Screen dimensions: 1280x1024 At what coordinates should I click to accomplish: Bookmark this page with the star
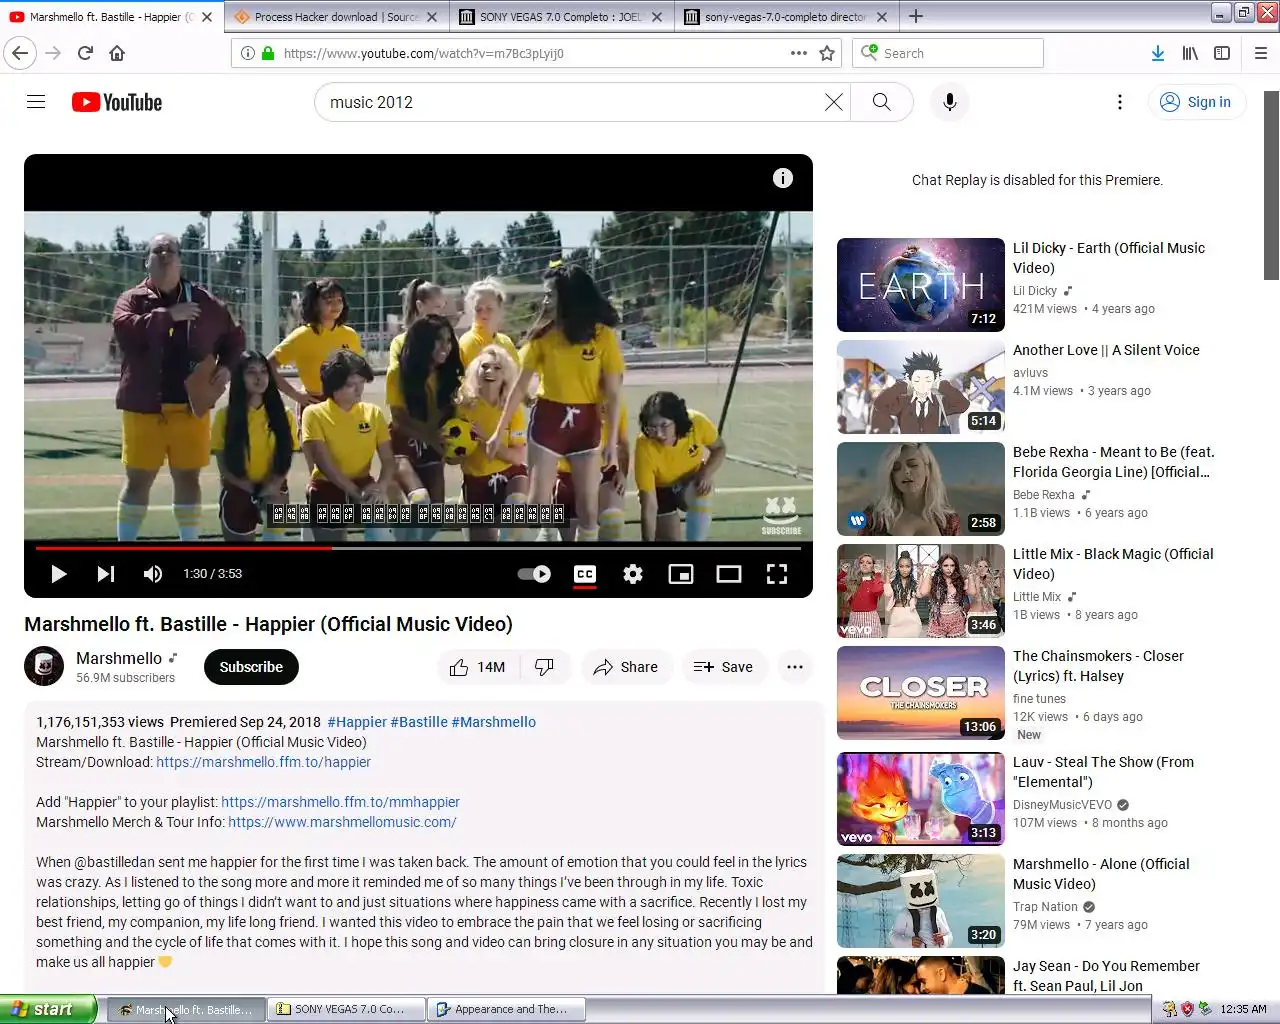pyautogui.click(x=827, y=53)
